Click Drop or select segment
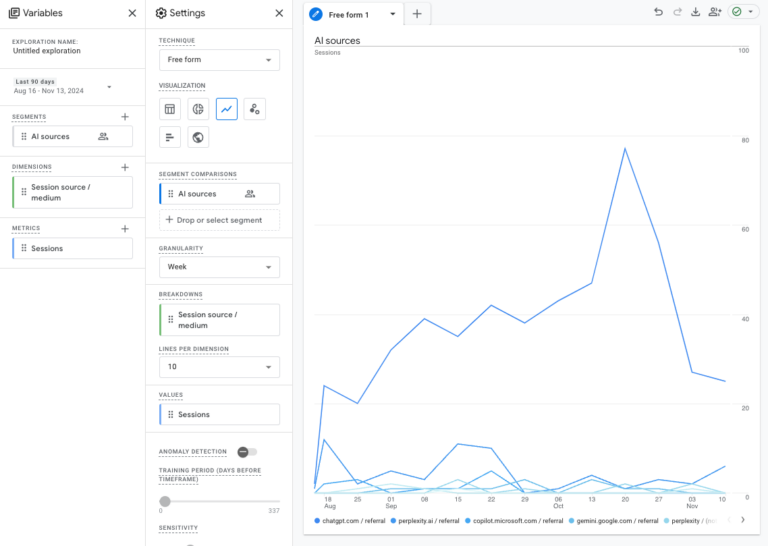This screenshot has height=546, width=768. click(x=219, y=220)
